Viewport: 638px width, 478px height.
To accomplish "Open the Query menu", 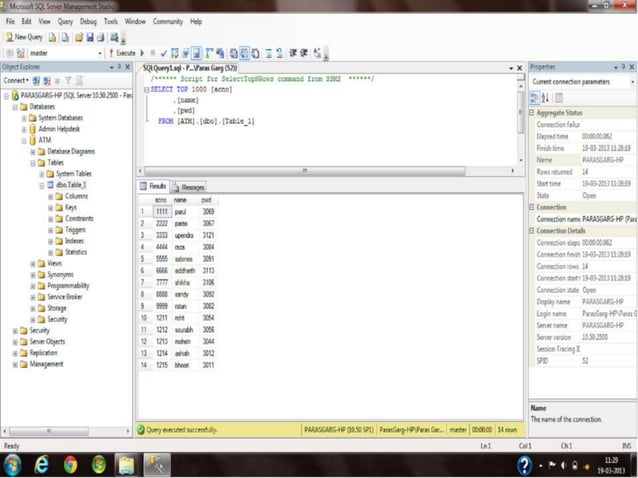I will coord(64,20).
